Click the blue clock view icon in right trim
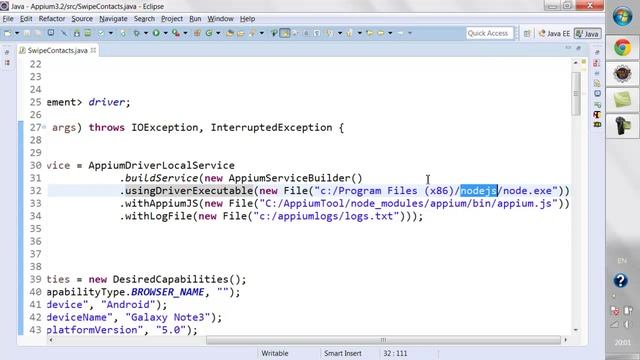640x360 pixels. point(597,93)
